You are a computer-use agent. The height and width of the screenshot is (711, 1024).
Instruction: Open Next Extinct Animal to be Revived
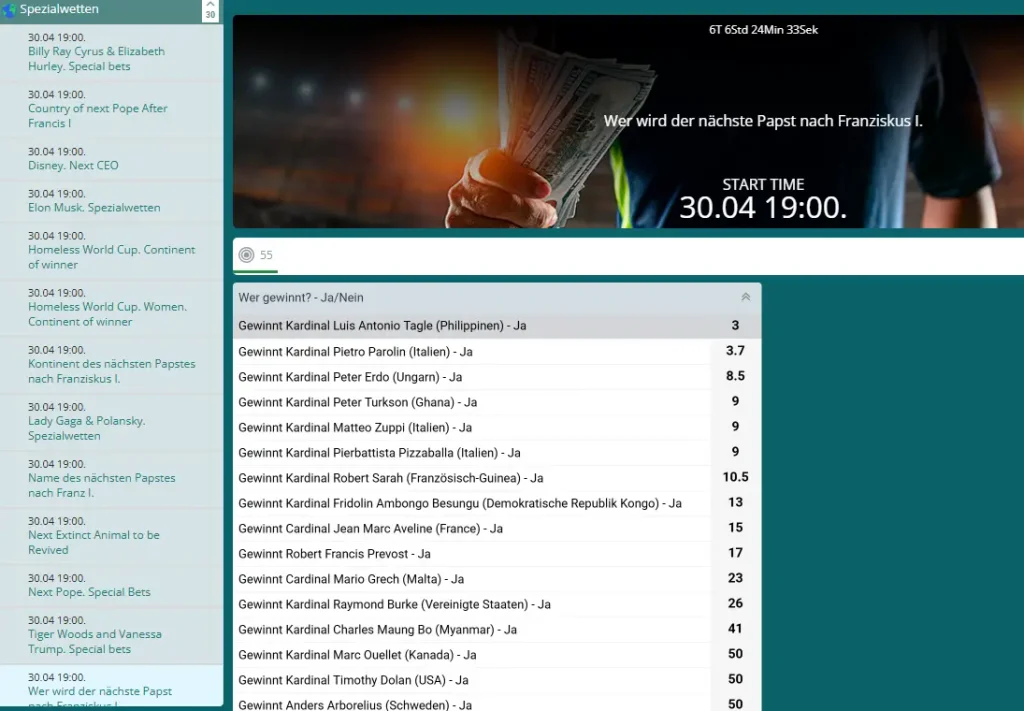click(111, 535)
